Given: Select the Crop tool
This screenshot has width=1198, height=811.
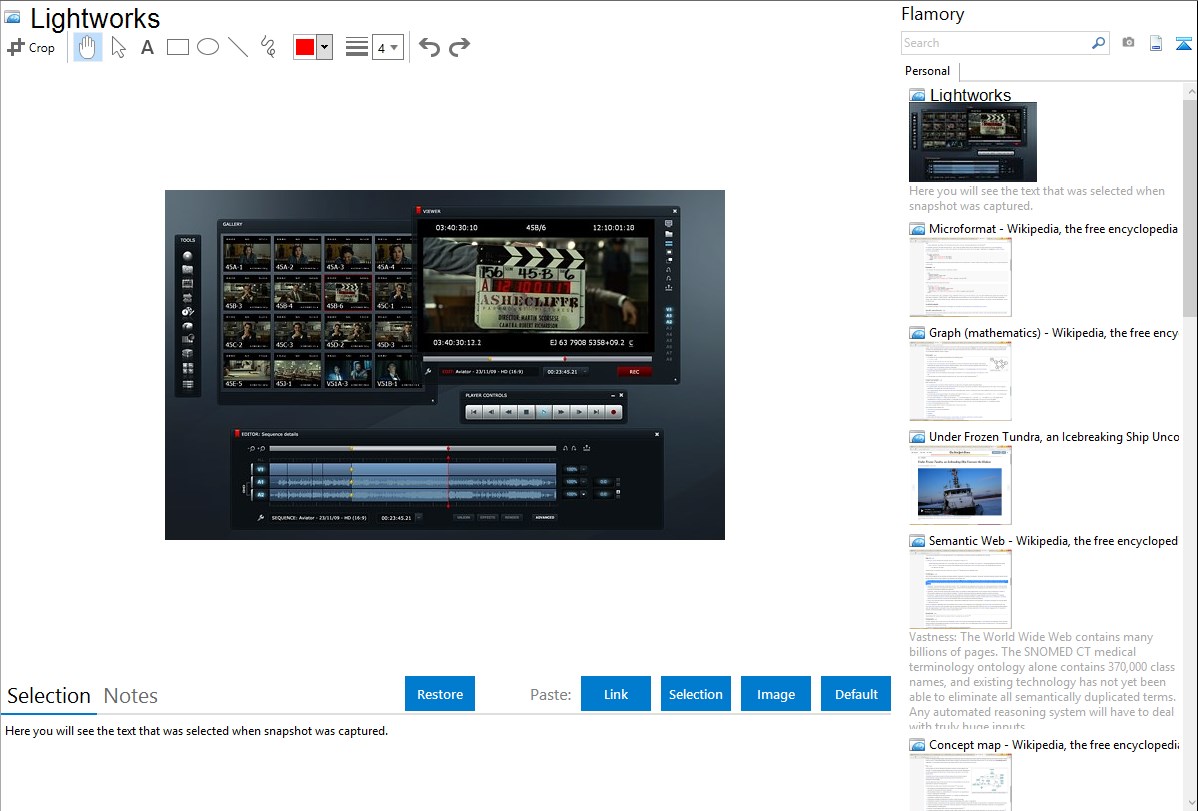Looking at the screenshot, I should [31, 47].
